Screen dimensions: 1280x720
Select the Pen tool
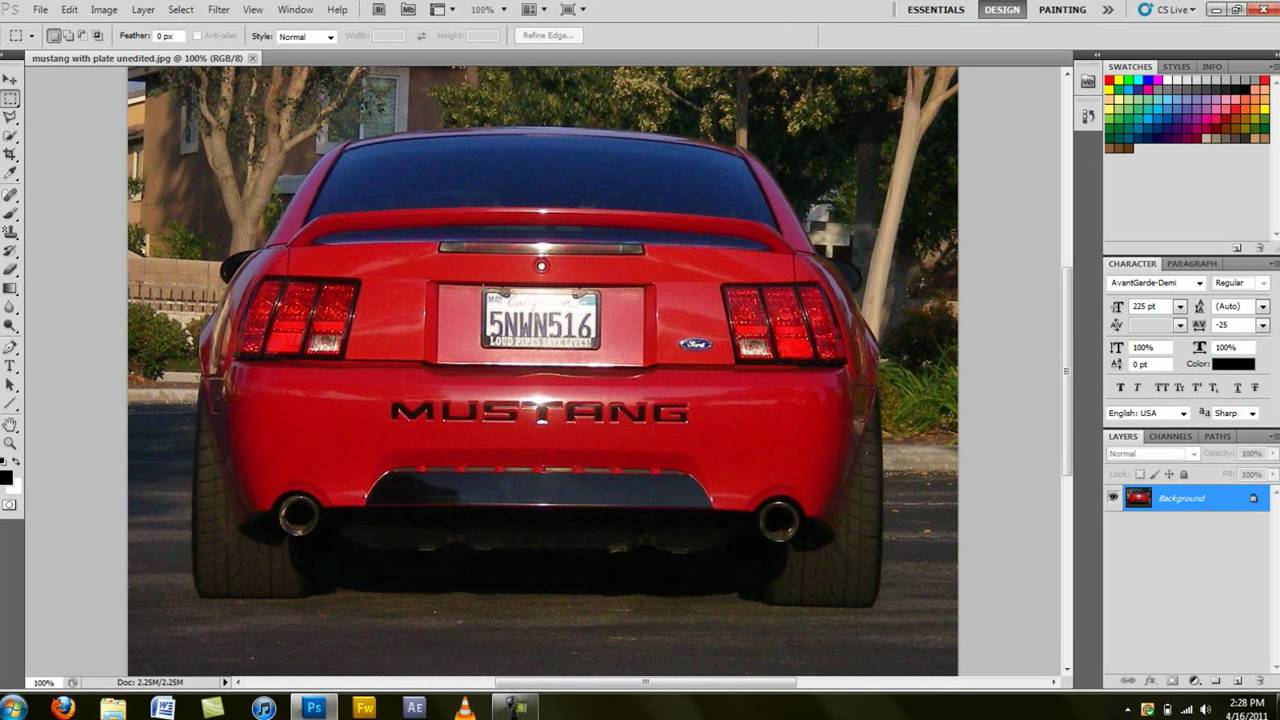click(x=10, y=347)
